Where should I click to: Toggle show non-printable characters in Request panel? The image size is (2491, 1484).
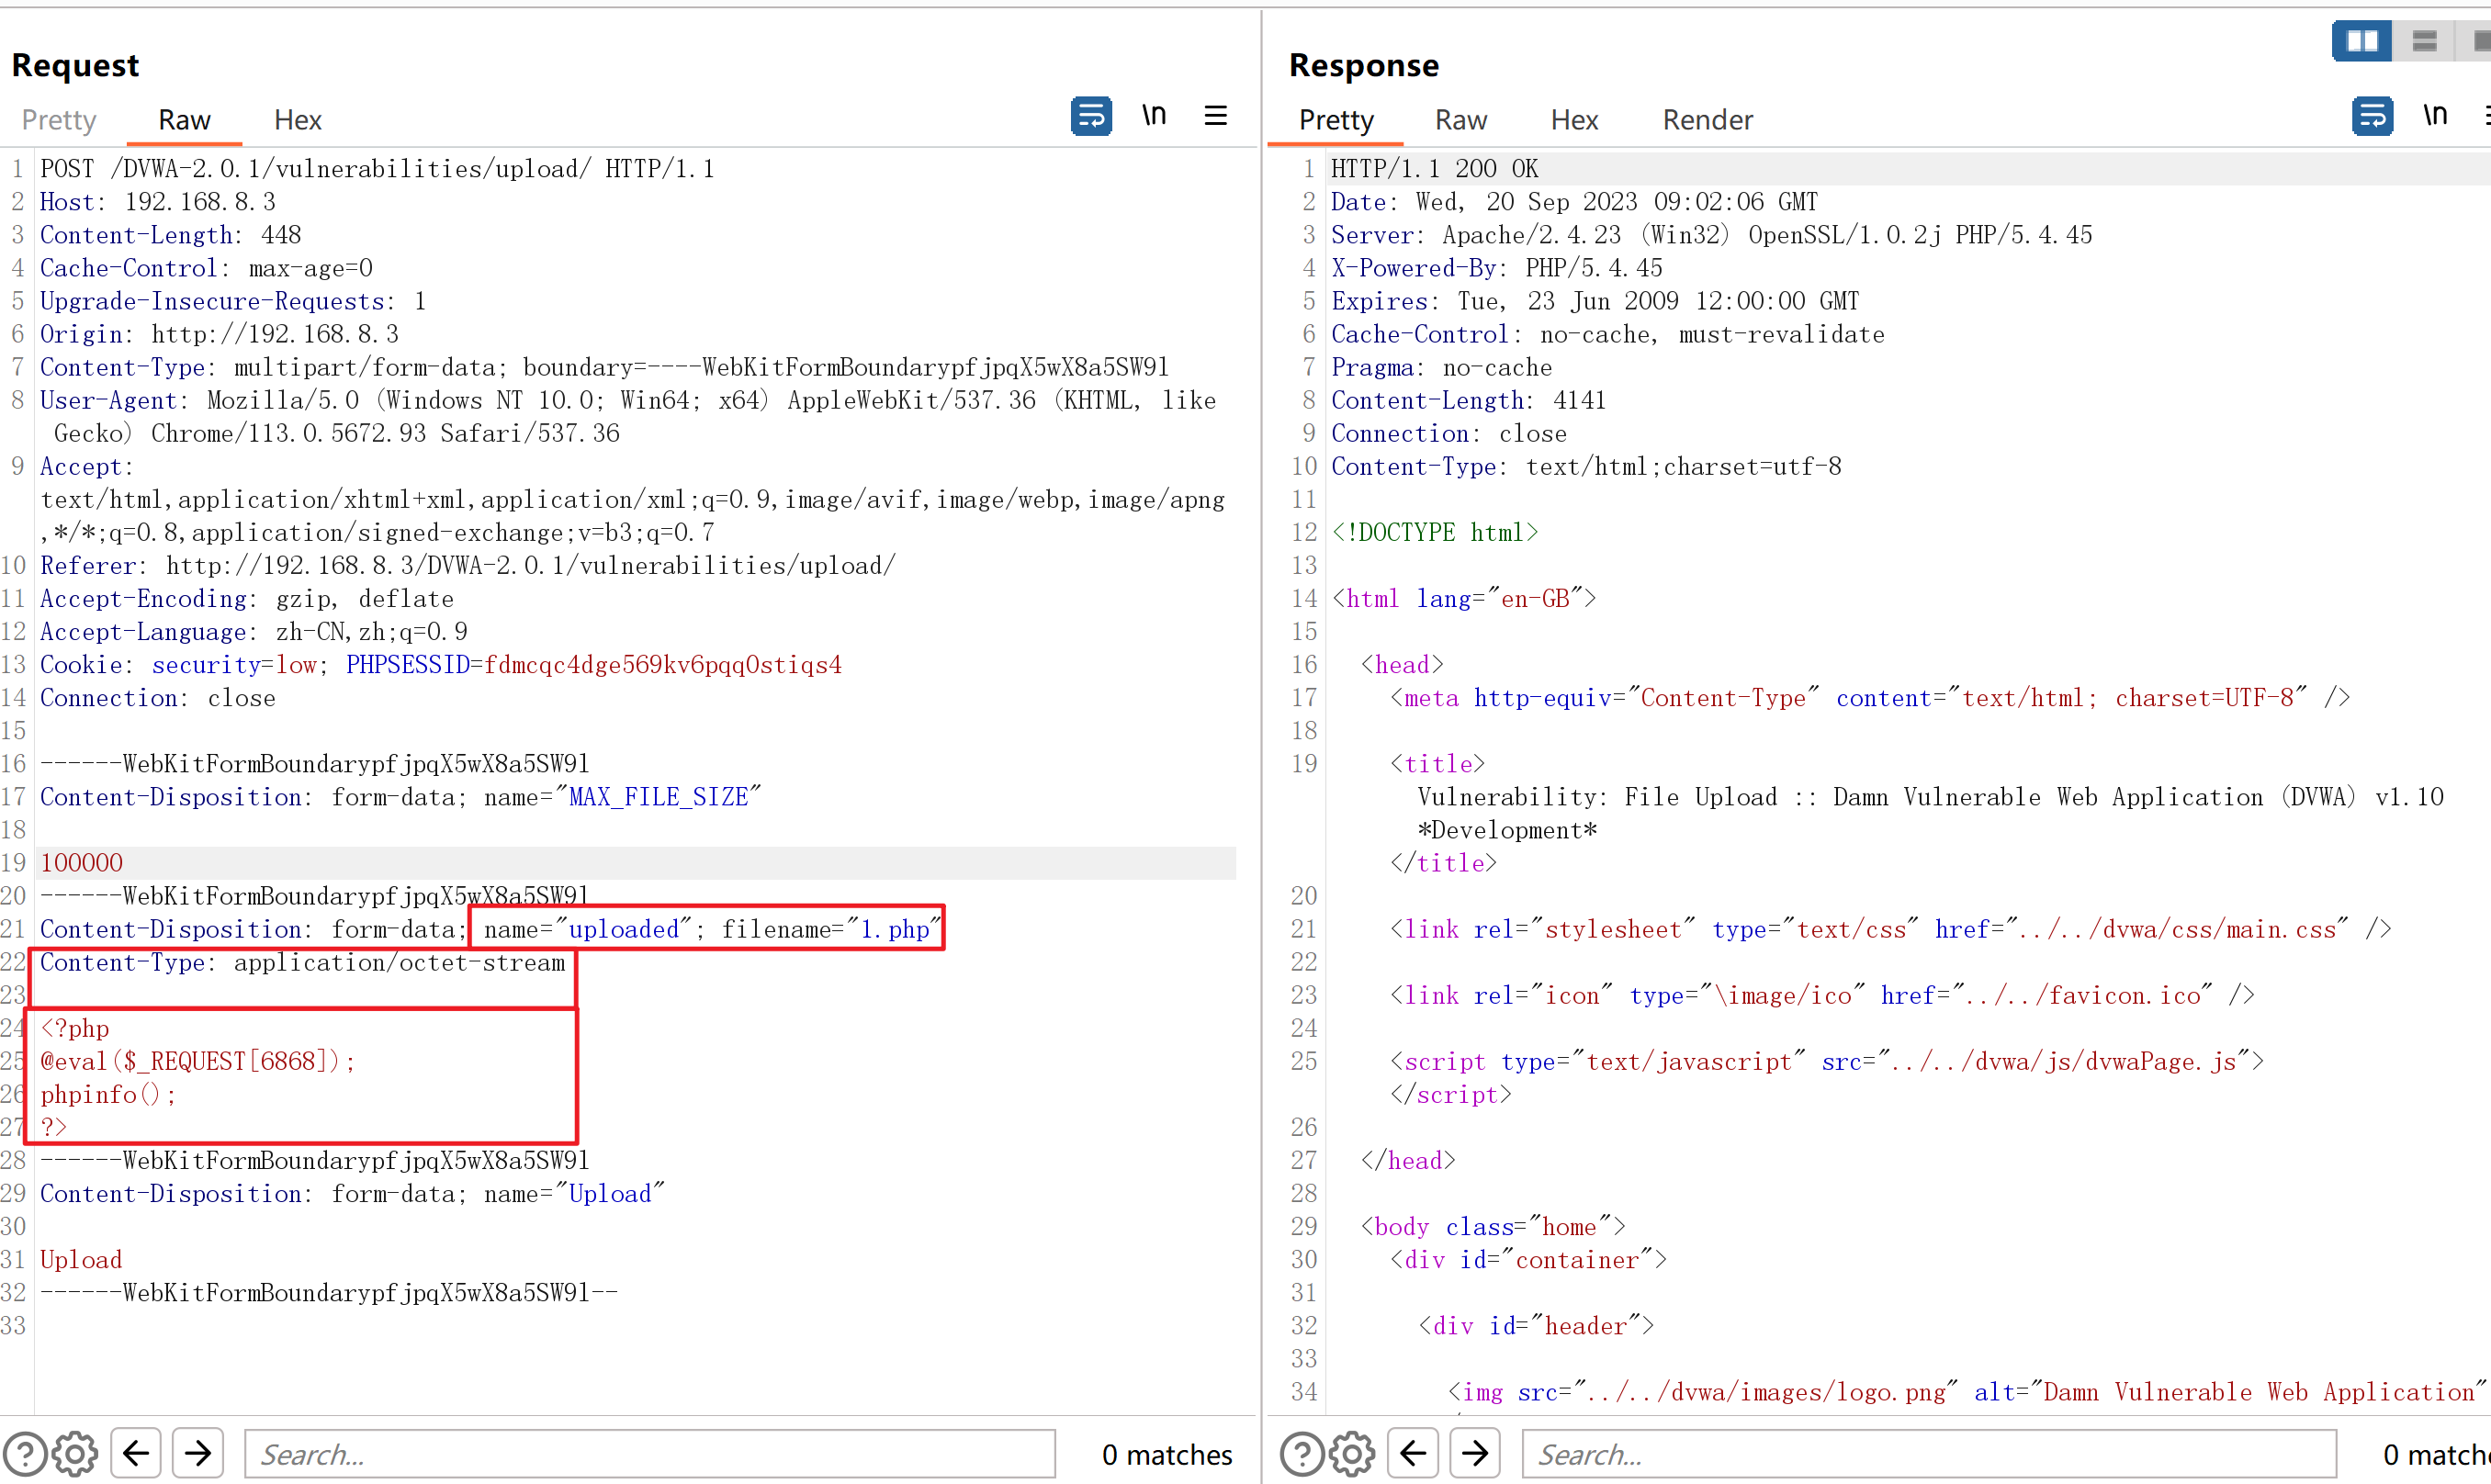[1154, 116]
